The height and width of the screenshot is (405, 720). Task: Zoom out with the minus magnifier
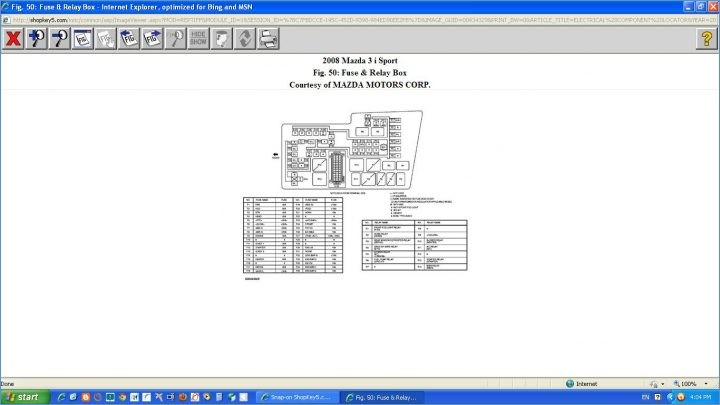[x=60, y=39]
